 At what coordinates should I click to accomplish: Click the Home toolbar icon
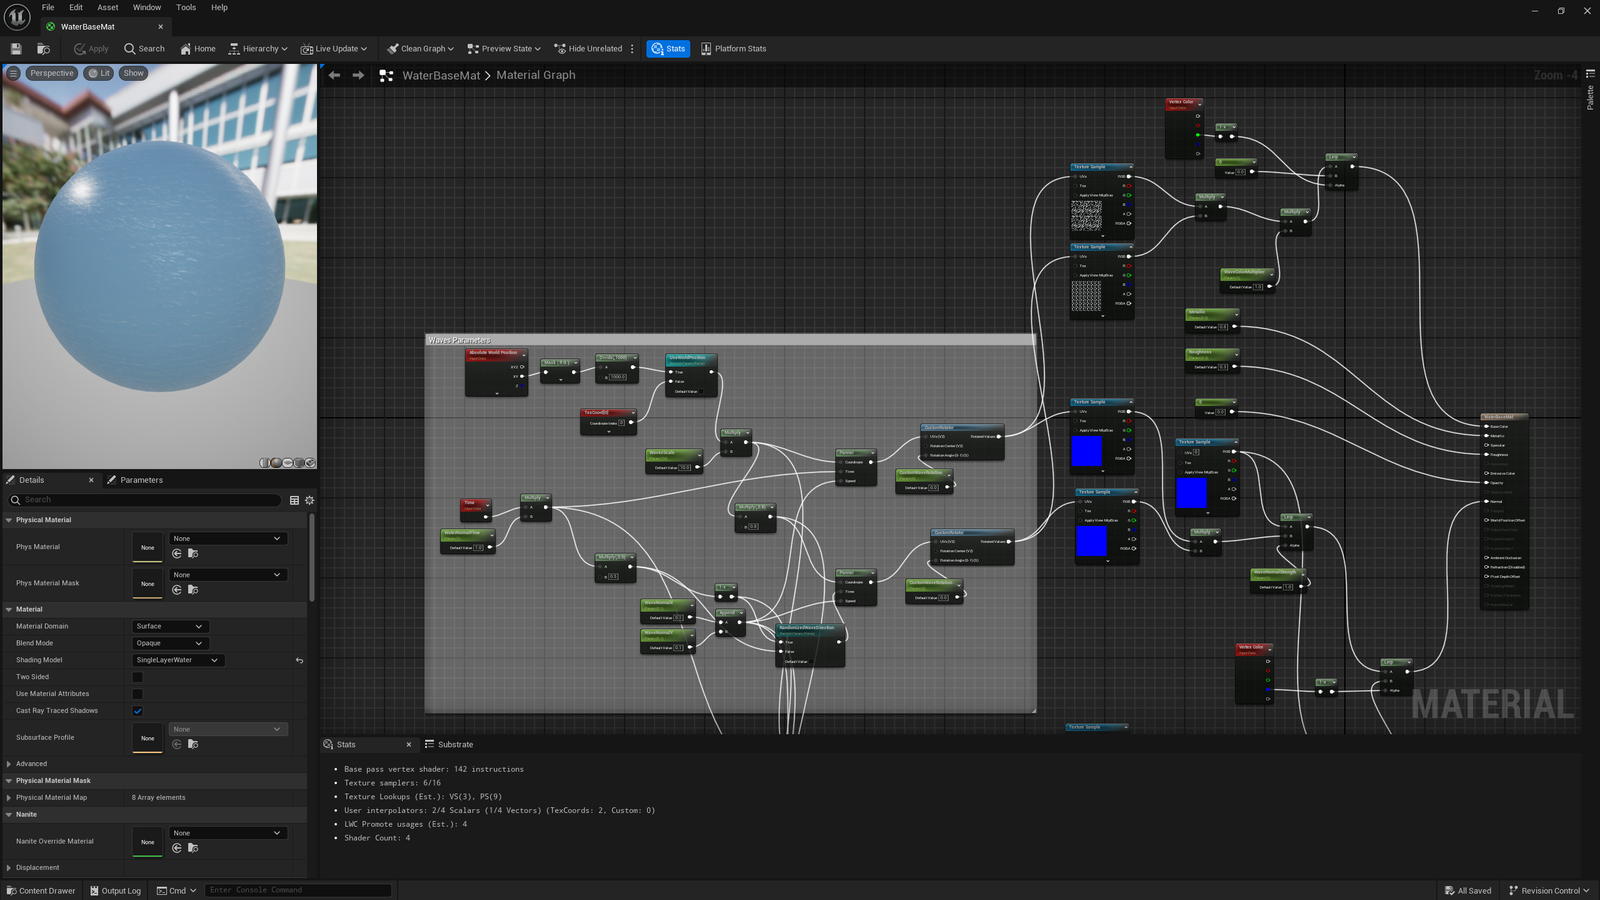197,48
